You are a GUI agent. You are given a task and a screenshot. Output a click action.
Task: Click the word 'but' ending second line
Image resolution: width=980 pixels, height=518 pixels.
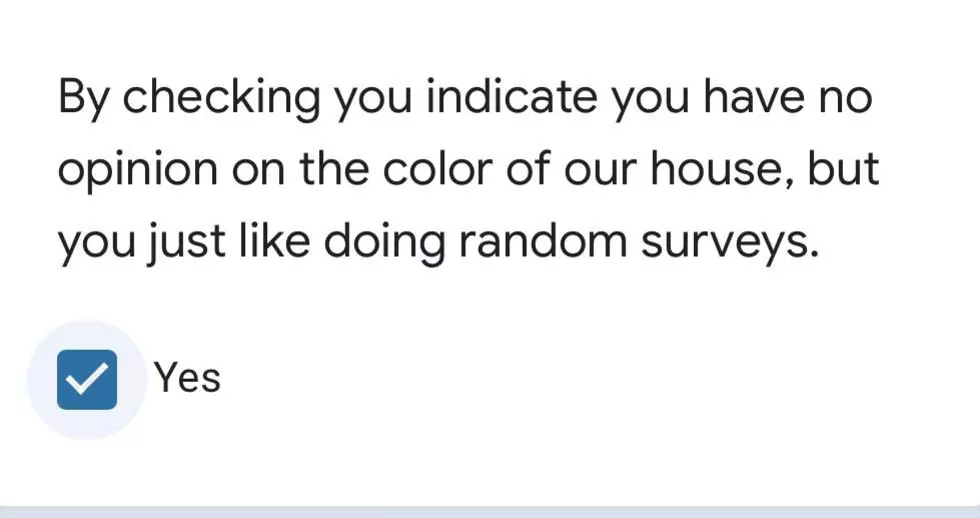844,167
